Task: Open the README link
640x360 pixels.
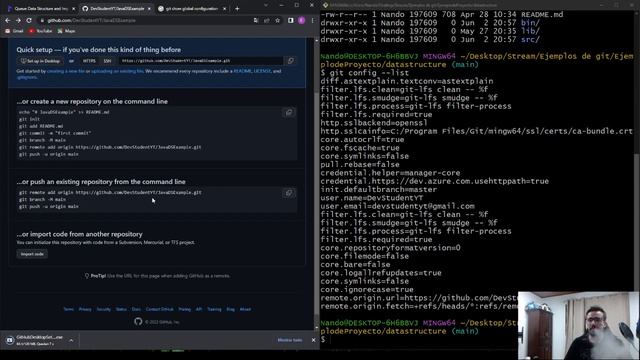Action: (242, 71)
